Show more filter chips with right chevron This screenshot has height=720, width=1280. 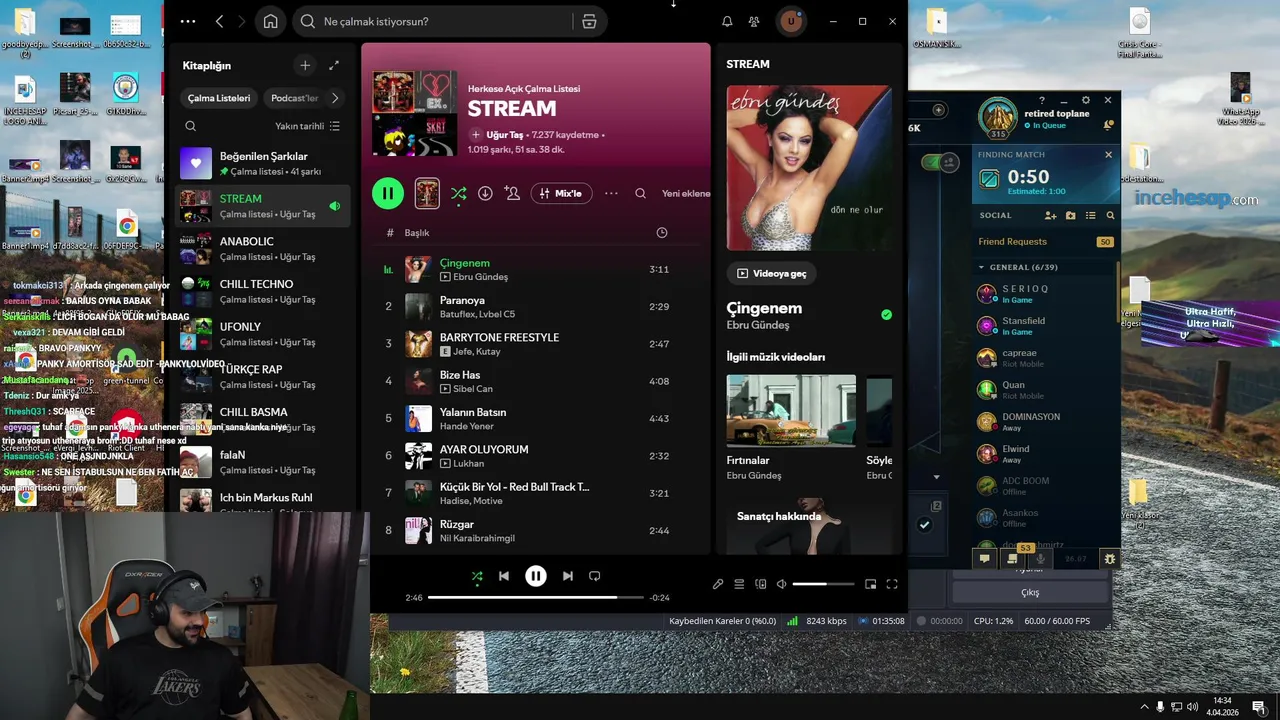tap(334, 98)
